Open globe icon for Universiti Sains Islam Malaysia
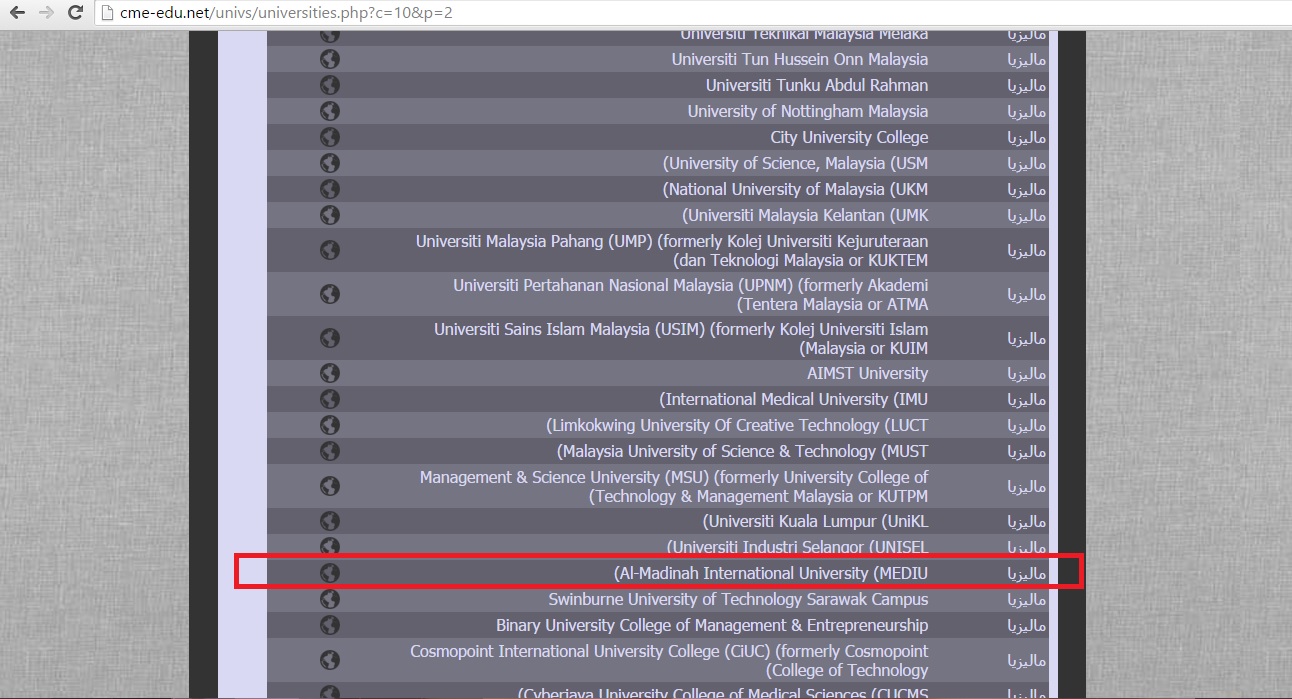Image resolution: width=1292 pixels, height=699 pixels. point(330,338)
